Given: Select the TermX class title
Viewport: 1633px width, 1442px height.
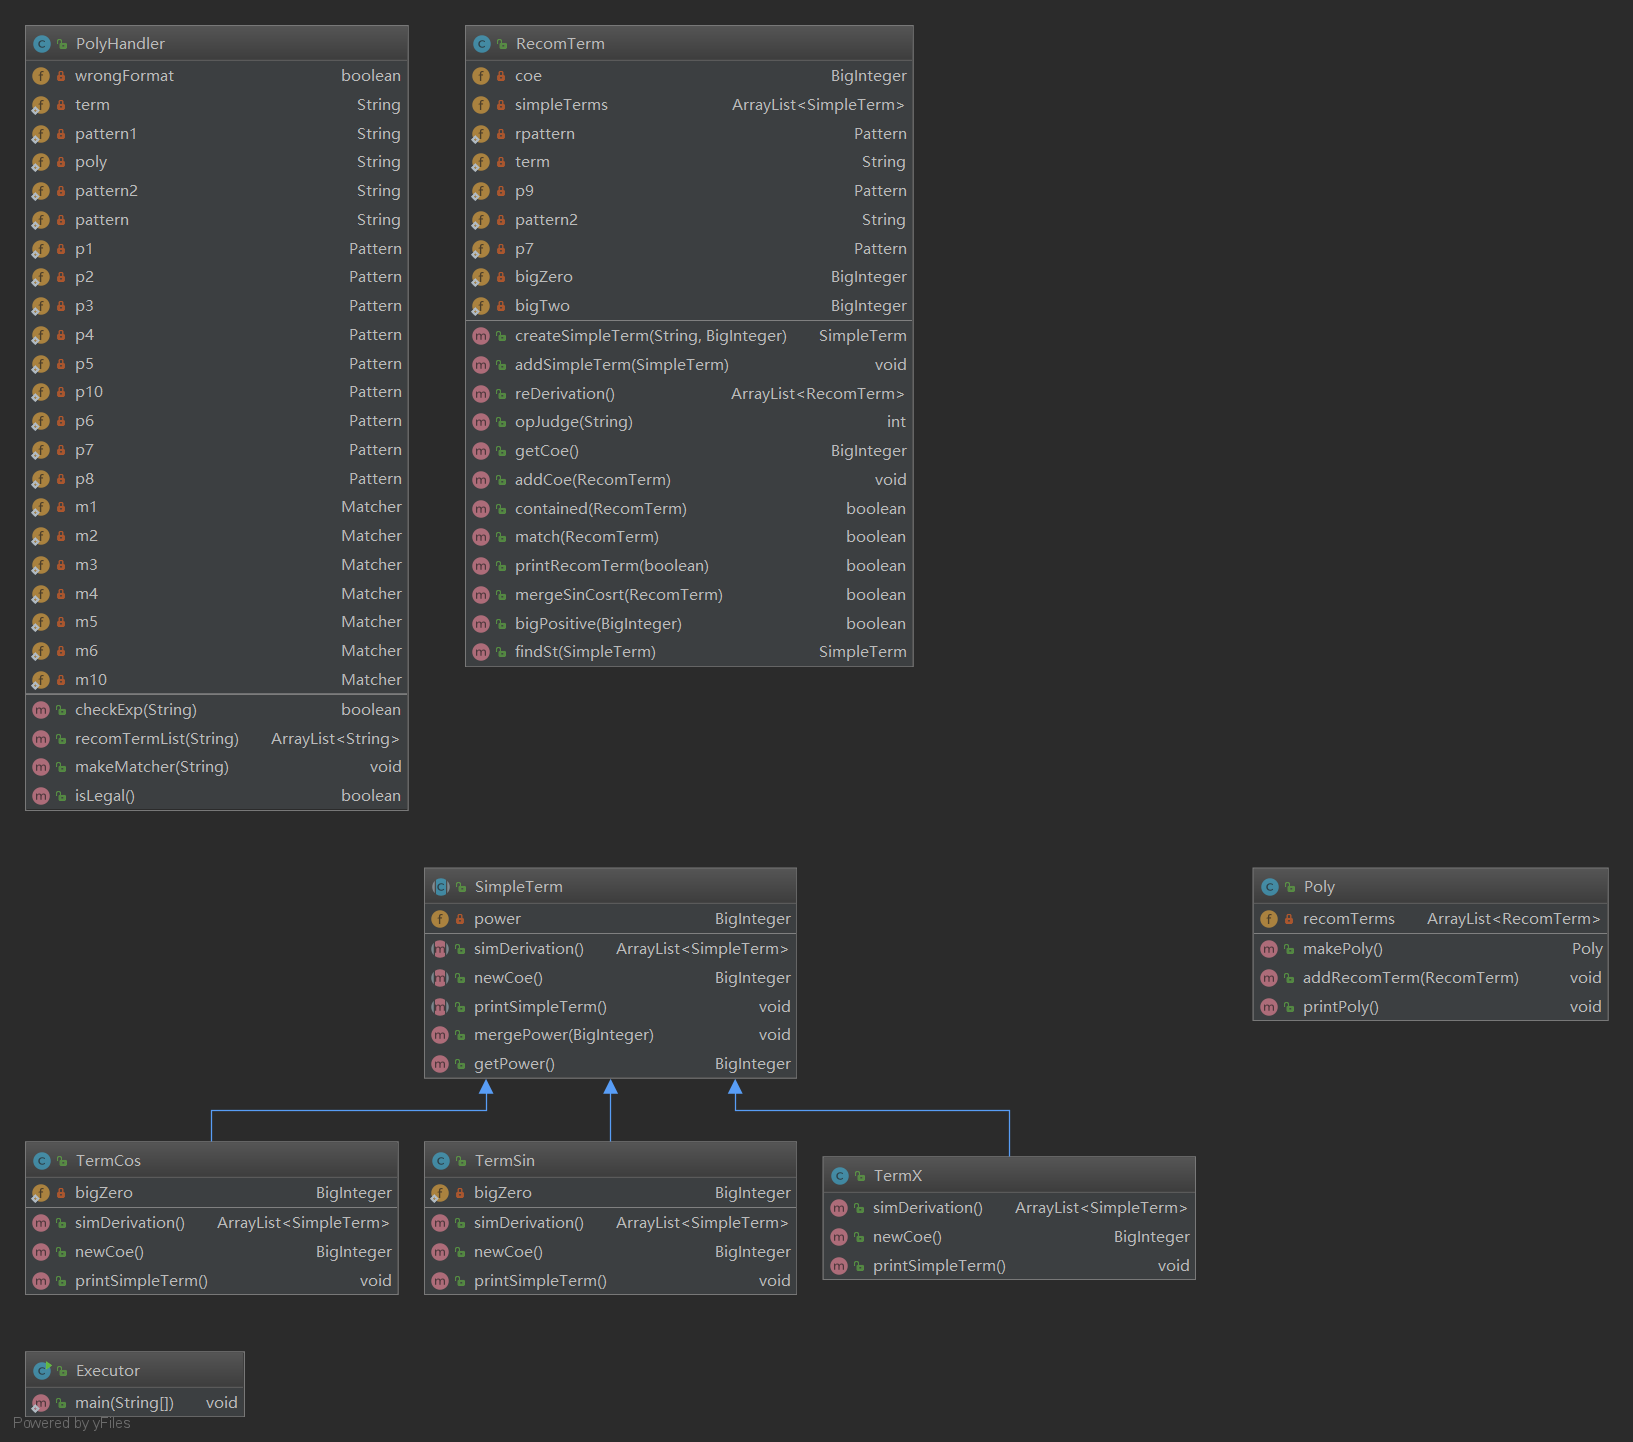Looking at the screenshot, I should coord(897,1176).
